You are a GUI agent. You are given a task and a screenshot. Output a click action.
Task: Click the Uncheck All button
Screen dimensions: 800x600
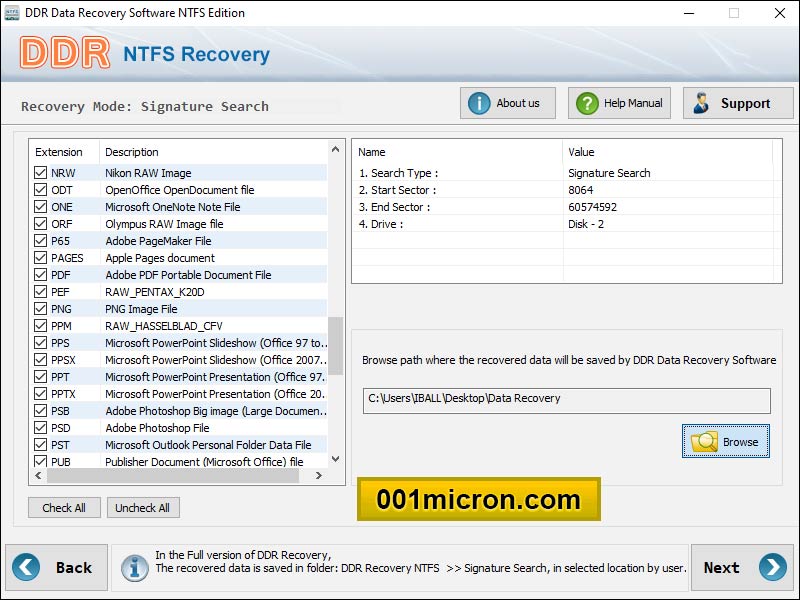pos(143,507)
